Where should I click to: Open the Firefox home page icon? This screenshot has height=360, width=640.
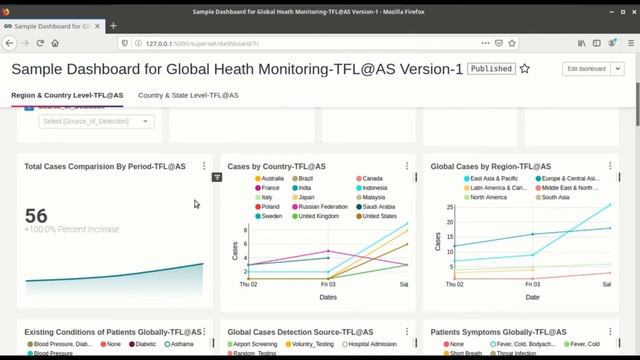(x=55, y=43)
